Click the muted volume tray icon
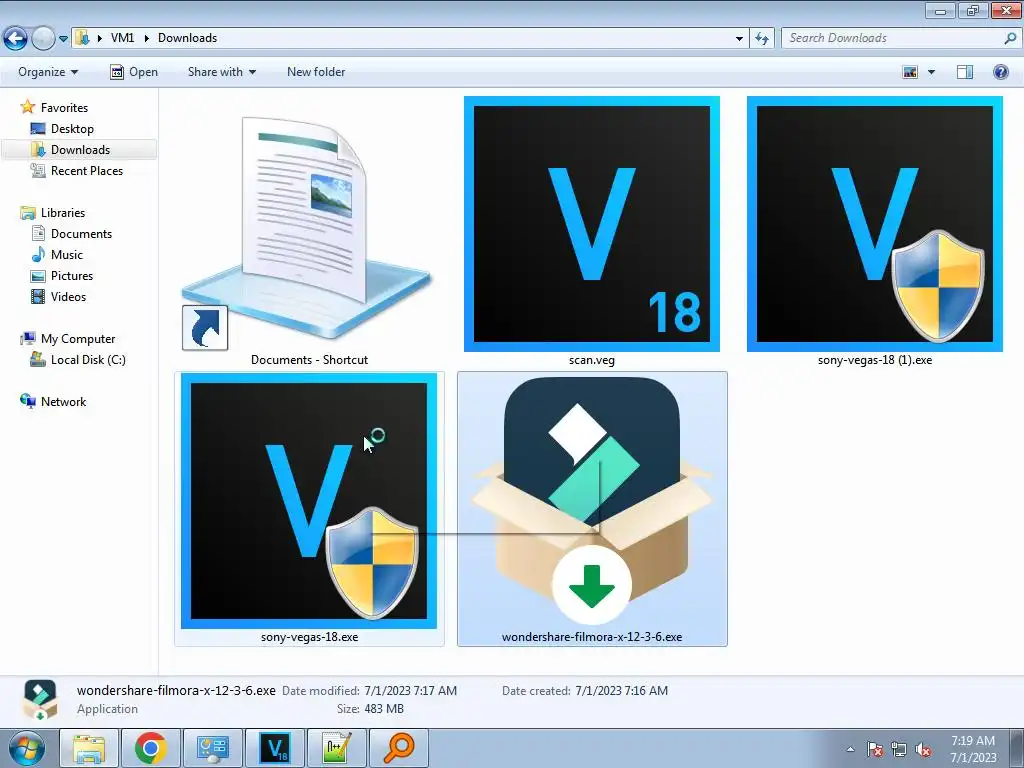Image resolution: width=1024 pixels, height=768 pixels. coord(923,749)
